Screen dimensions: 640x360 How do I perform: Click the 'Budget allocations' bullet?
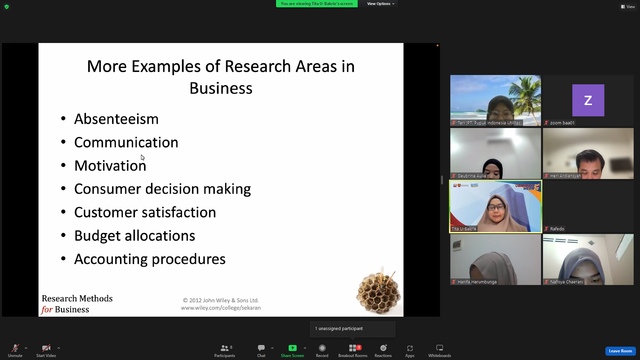135,236
